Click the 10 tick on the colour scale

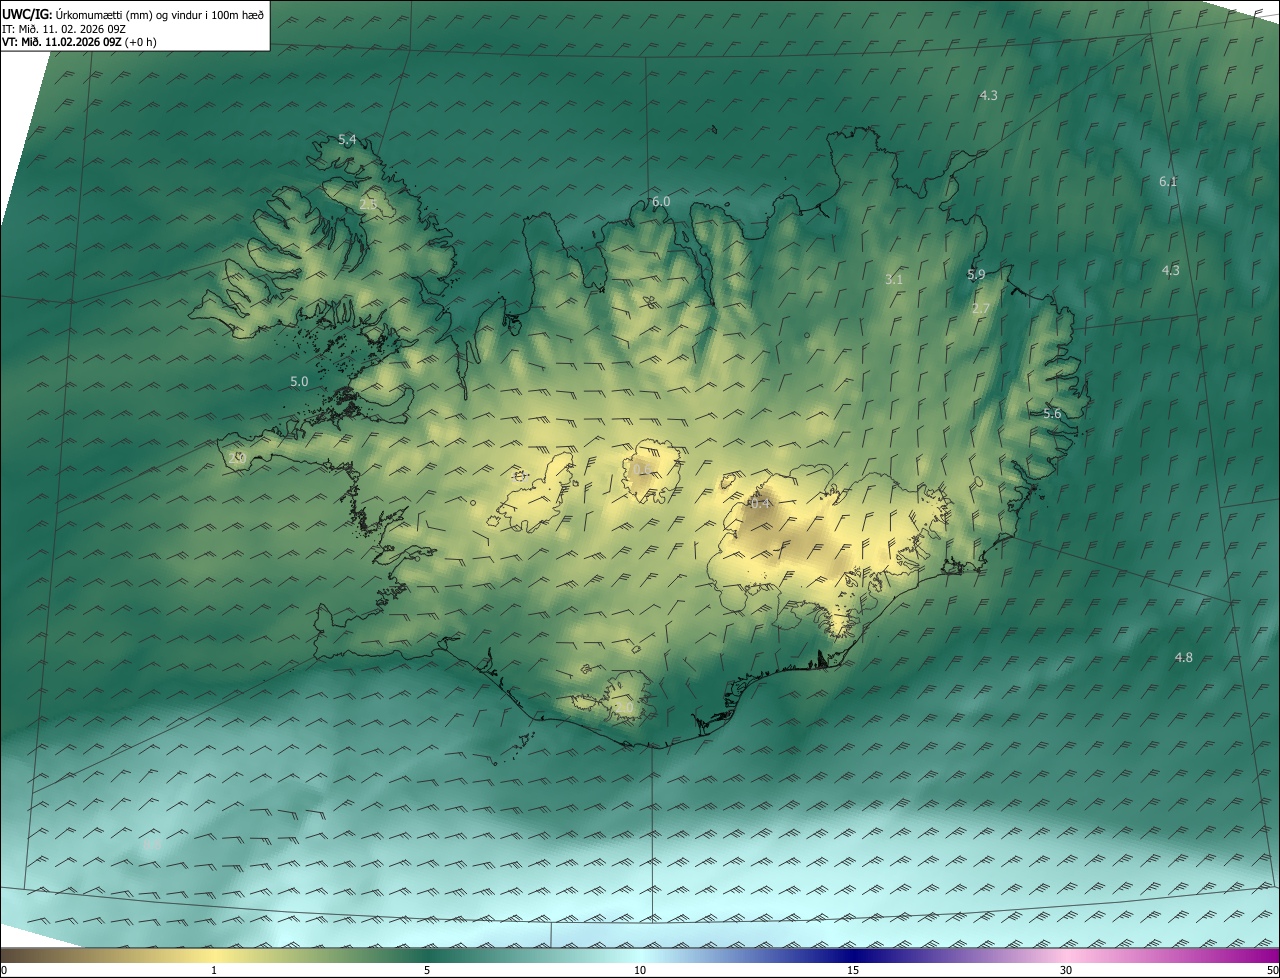(640, 970)
